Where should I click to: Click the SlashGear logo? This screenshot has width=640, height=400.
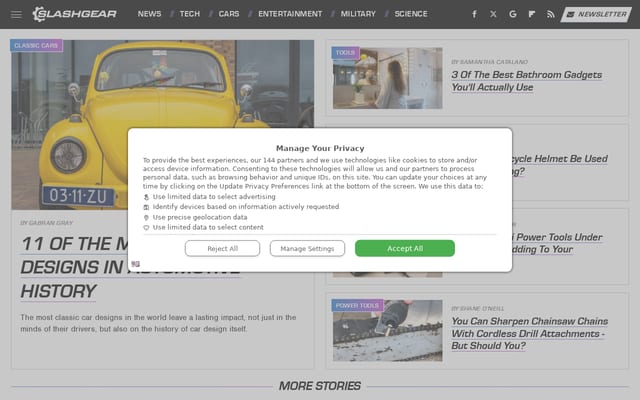click(75, 14)
